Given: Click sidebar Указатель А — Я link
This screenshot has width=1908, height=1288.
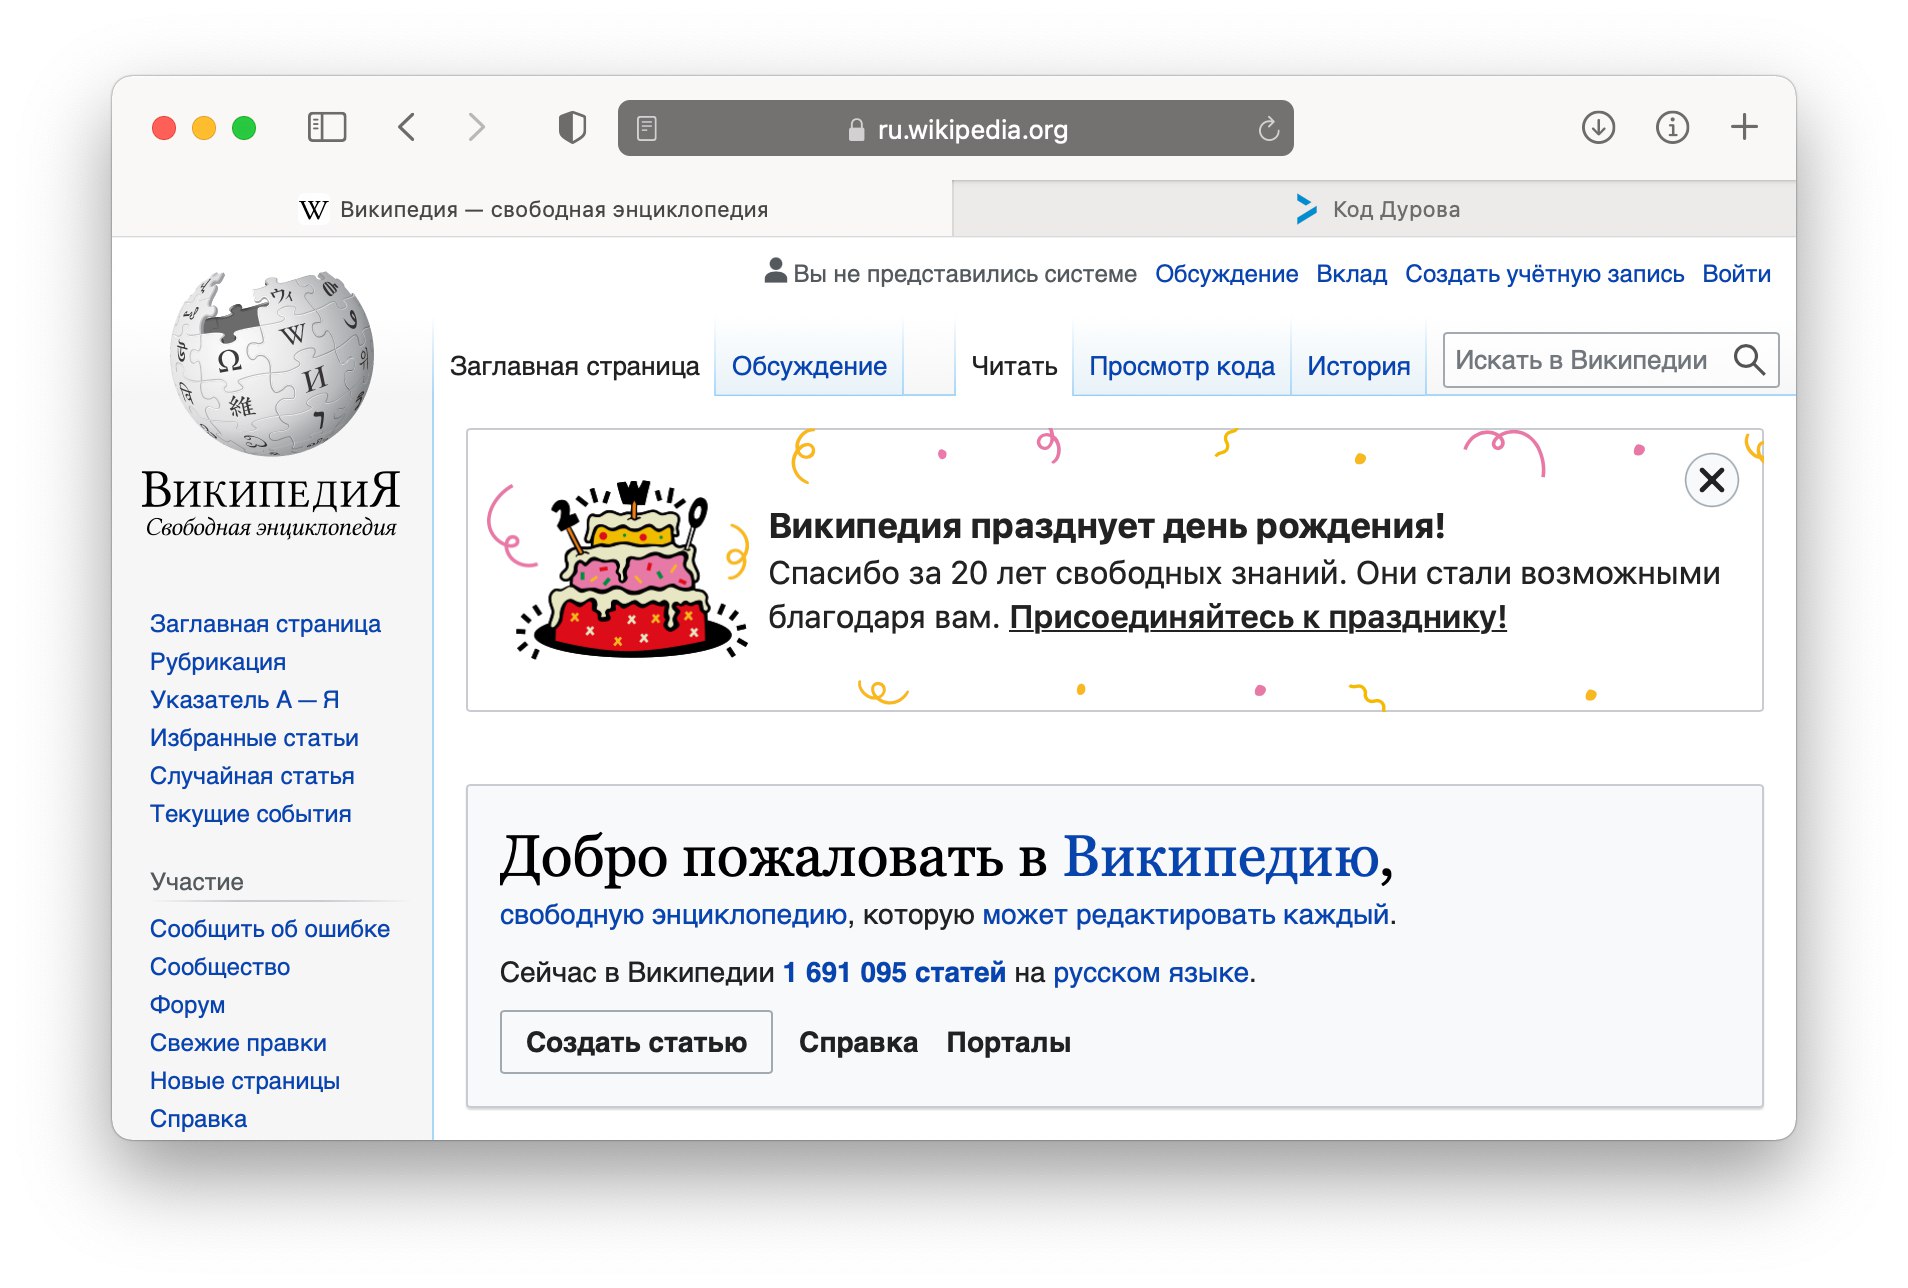Looking at the screenshot, I should 245,700.
